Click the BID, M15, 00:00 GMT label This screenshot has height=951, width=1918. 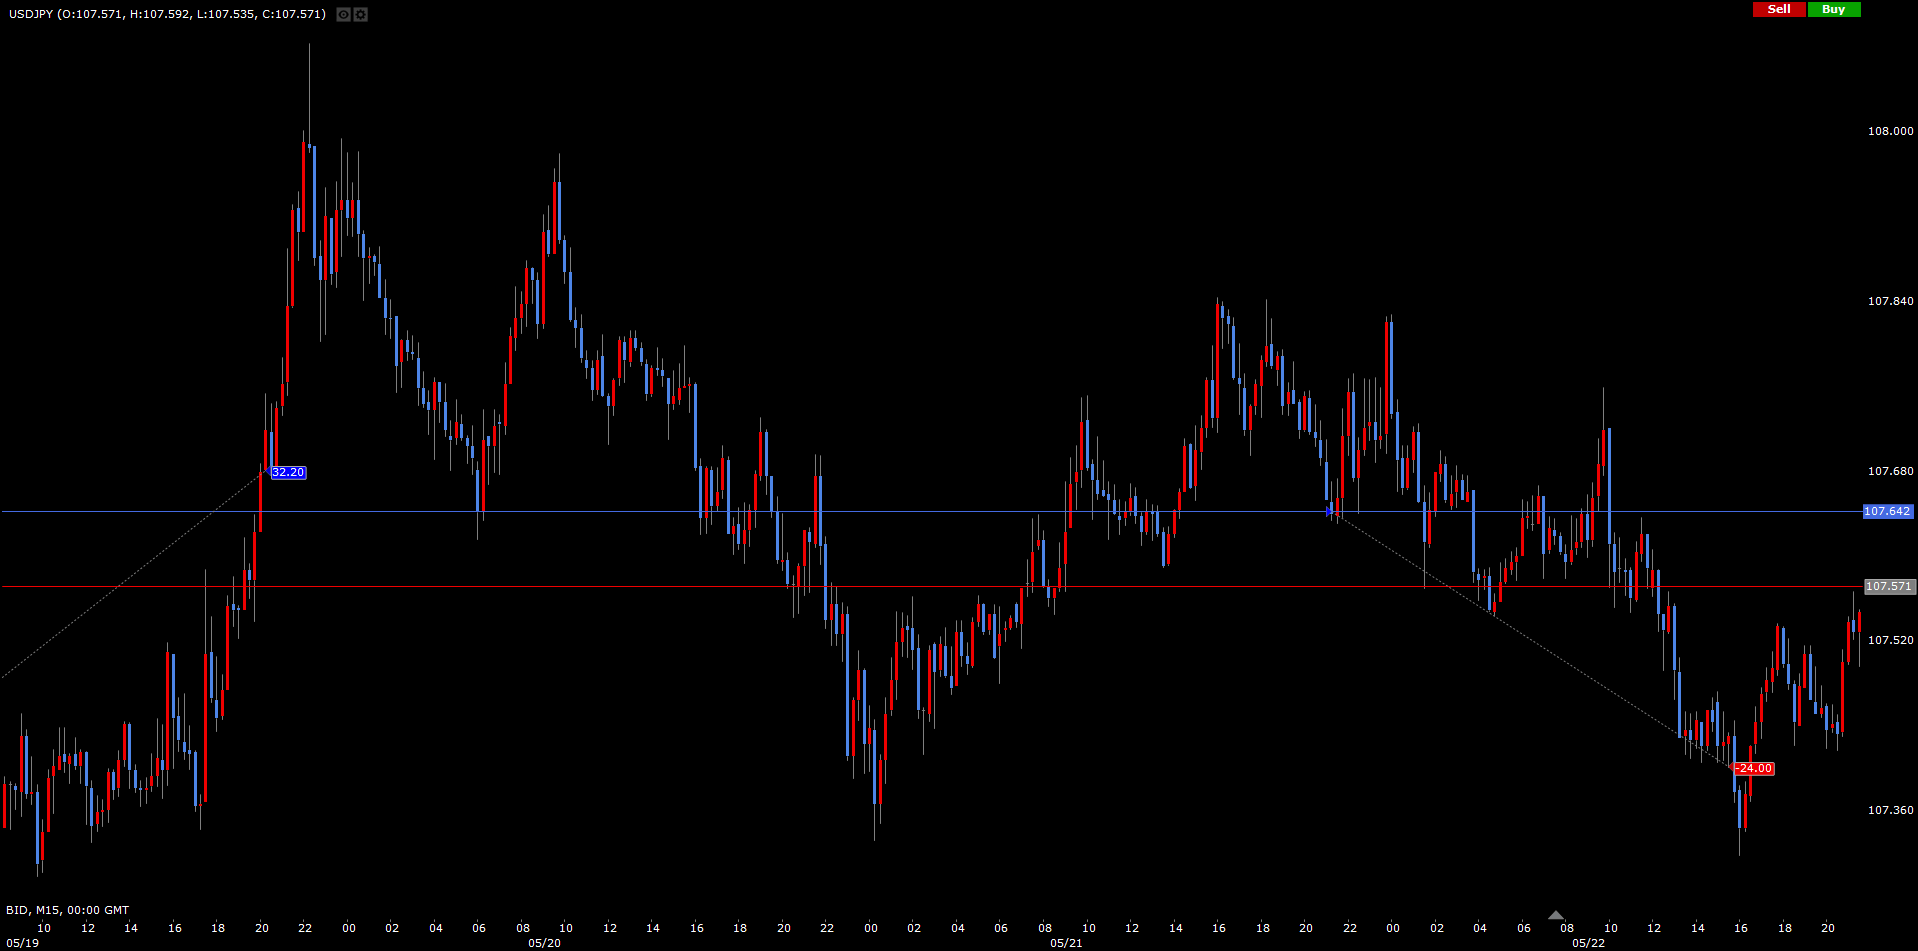[68, 910]
